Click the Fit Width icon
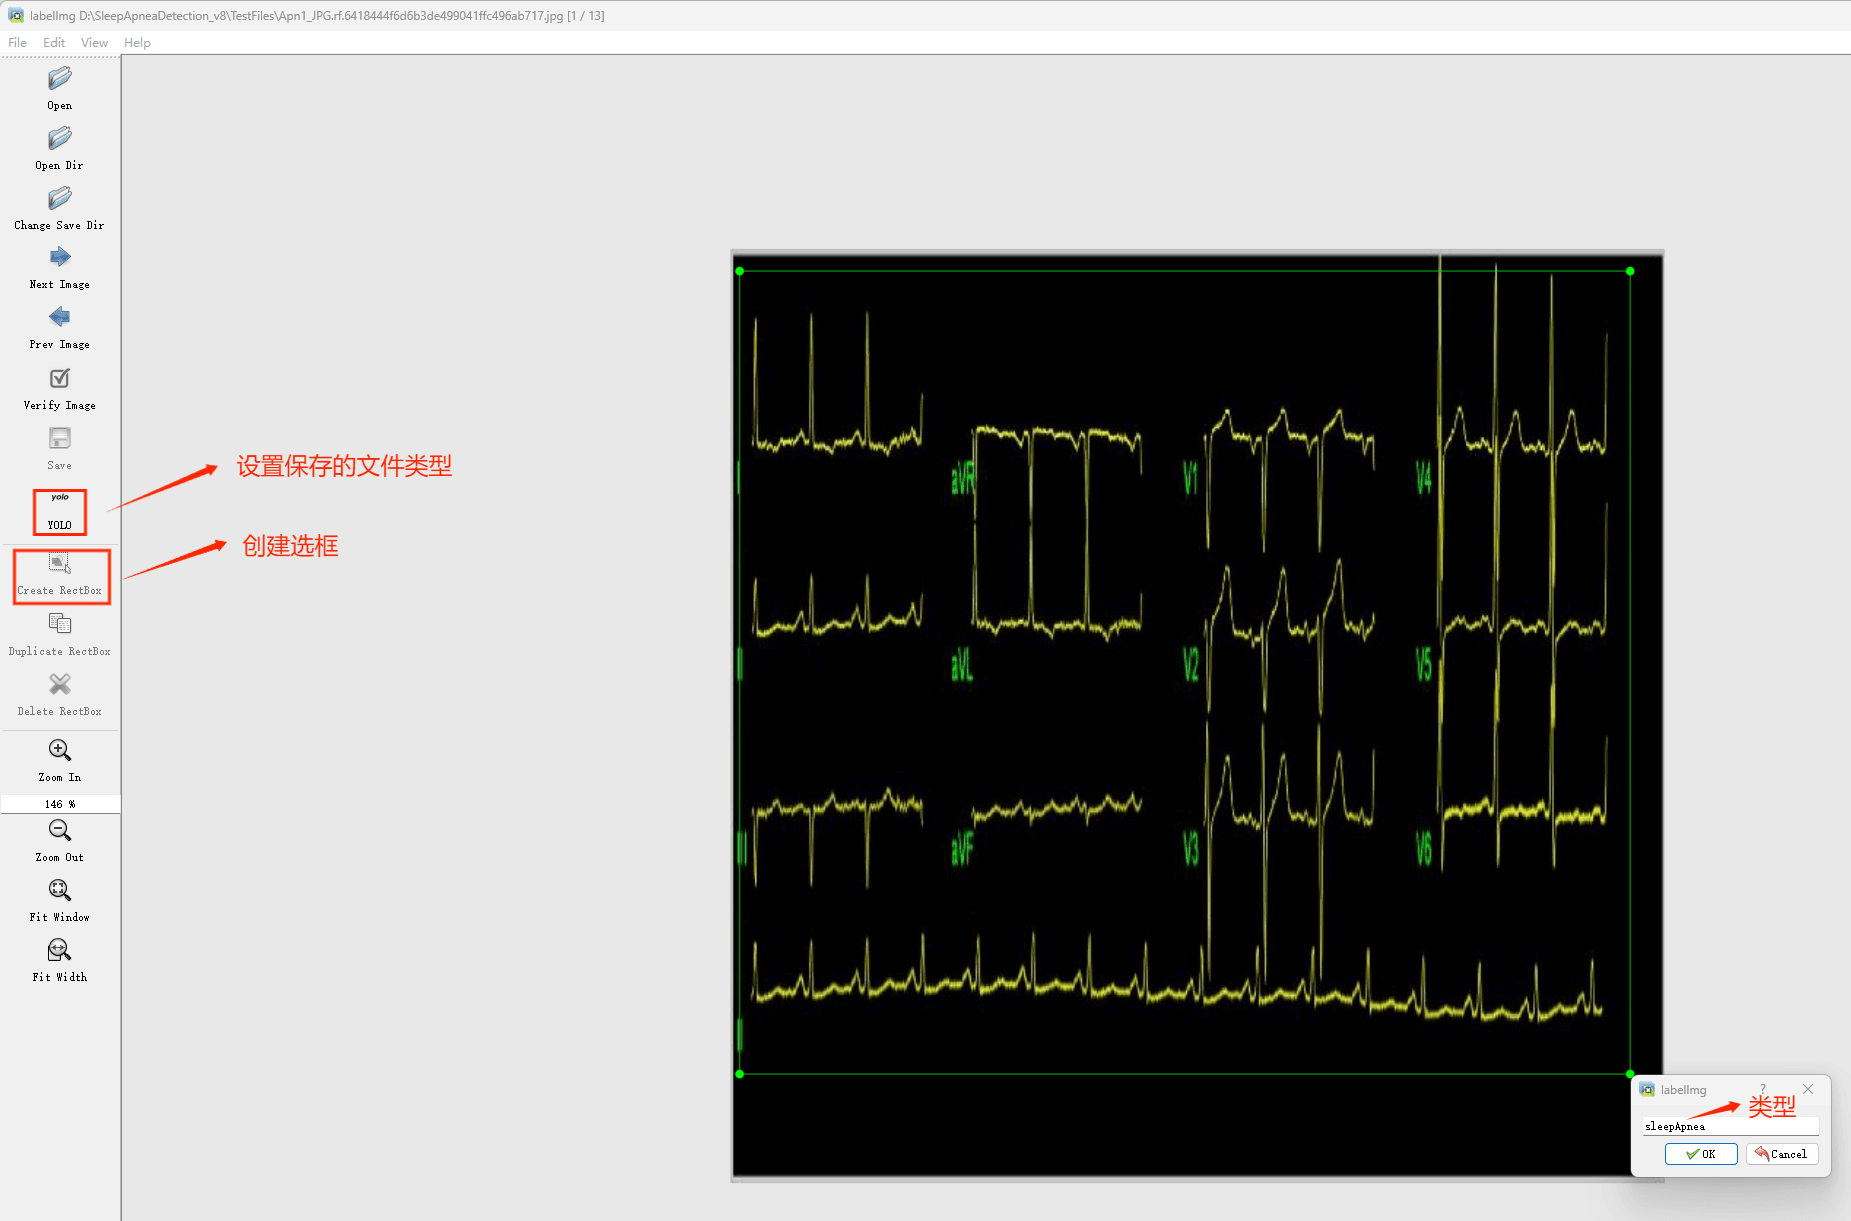The height and width of the screenshot is (1221, 1851). 60,951
